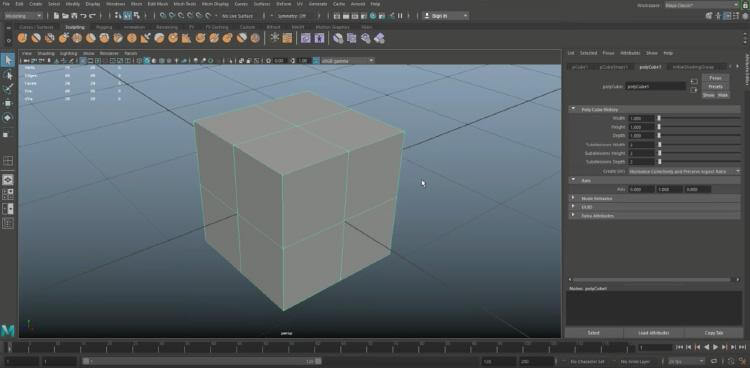Select the Flatten sculpting tool

pyautogui.click(x=90, y=38)
